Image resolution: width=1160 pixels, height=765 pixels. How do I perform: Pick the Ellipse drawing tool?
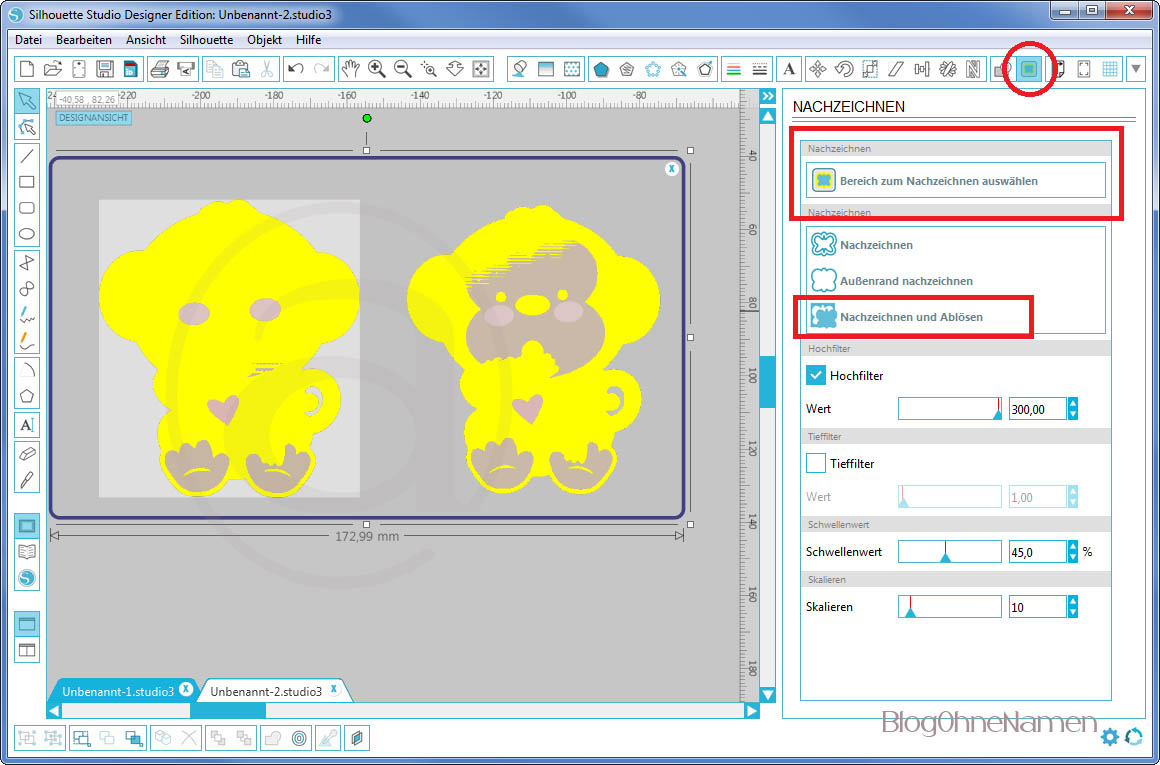[27, 235]
